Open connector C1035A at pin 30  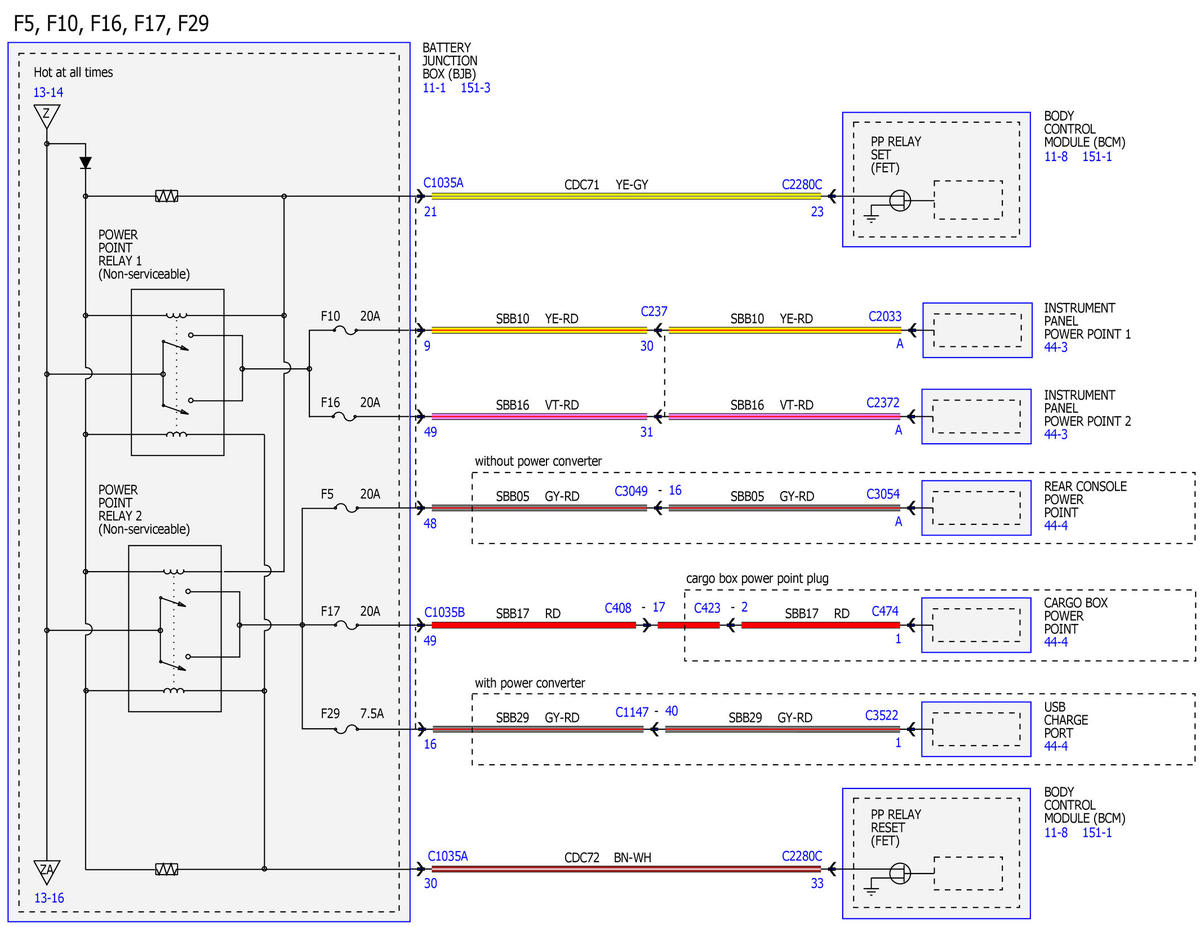(448, 857)
